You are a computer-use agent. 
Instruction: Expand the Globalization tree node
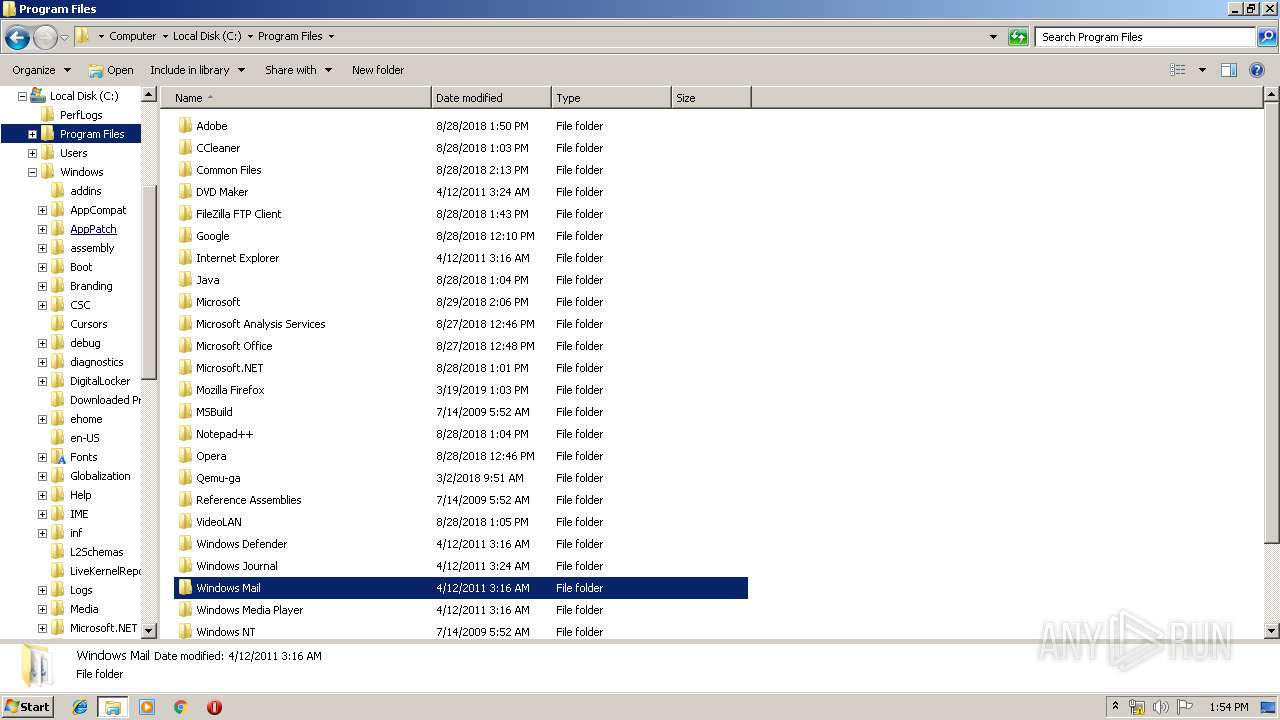pyautogui.click(x=42, y=476)
